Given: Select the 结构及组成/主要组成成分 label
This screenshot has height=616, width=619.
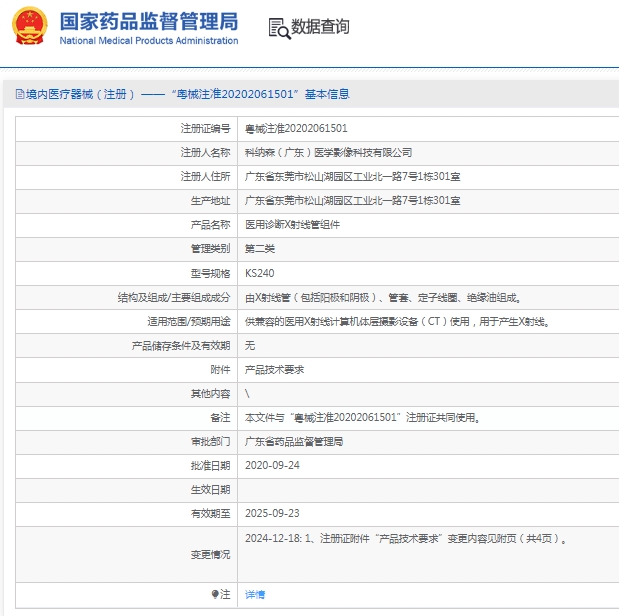Looking at the screenshot, I should coord(174,297).
